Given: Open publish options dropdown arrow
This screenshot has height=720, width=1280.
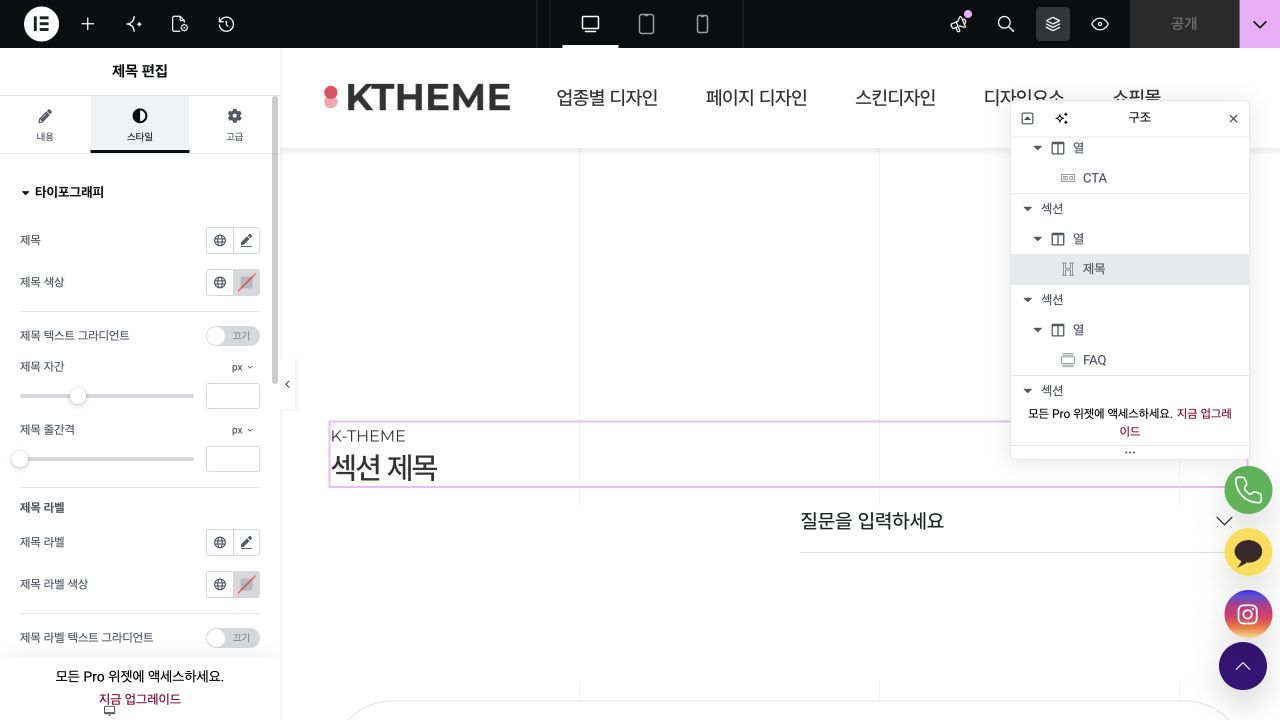Looking at the screenshot, I should point(1260,24).
